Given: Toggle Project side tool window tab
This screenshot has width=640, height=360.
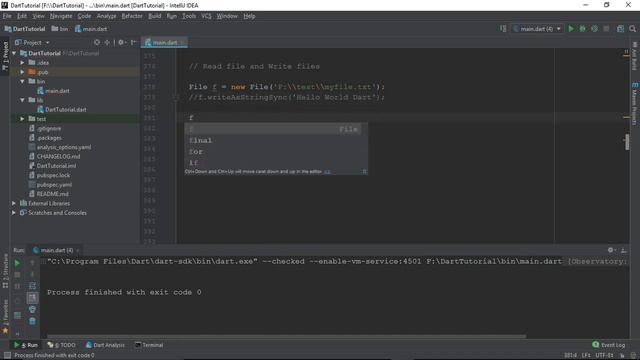Looking at the screenshot, I should coord(5,56).
